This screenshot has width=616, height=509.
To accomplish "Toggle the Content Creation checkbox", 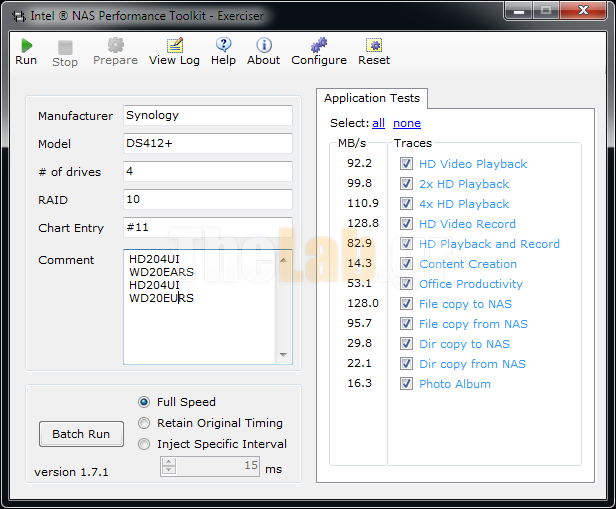I will [406, 264].
